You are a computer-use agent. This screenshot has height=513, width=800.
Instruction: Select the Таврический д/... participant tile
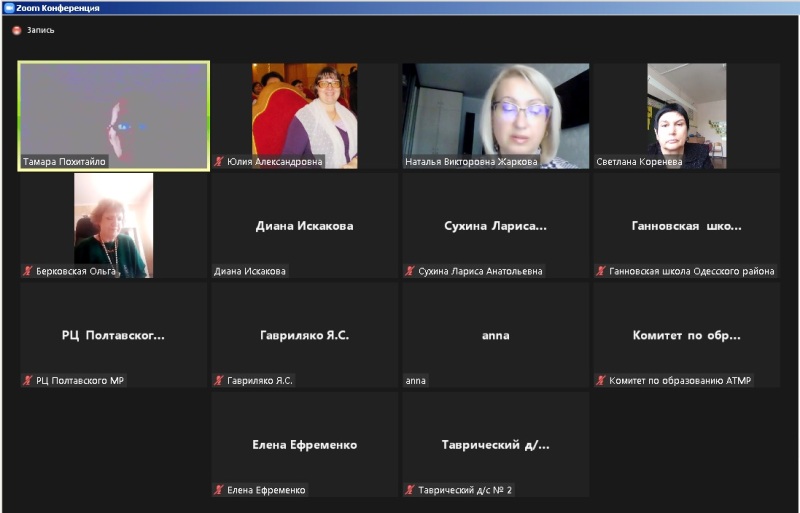tap(495, 445)
